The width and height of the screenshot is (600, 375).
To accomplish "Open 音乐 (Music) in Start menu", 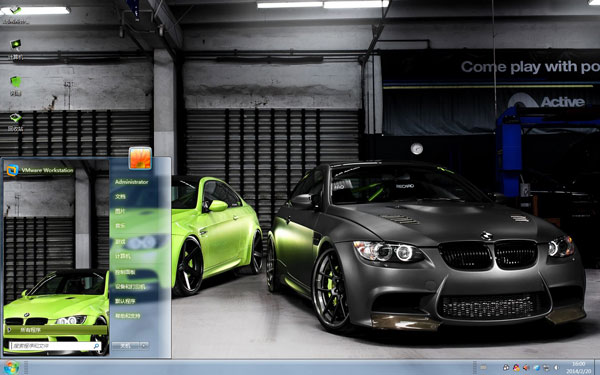I will pos(120,226).
